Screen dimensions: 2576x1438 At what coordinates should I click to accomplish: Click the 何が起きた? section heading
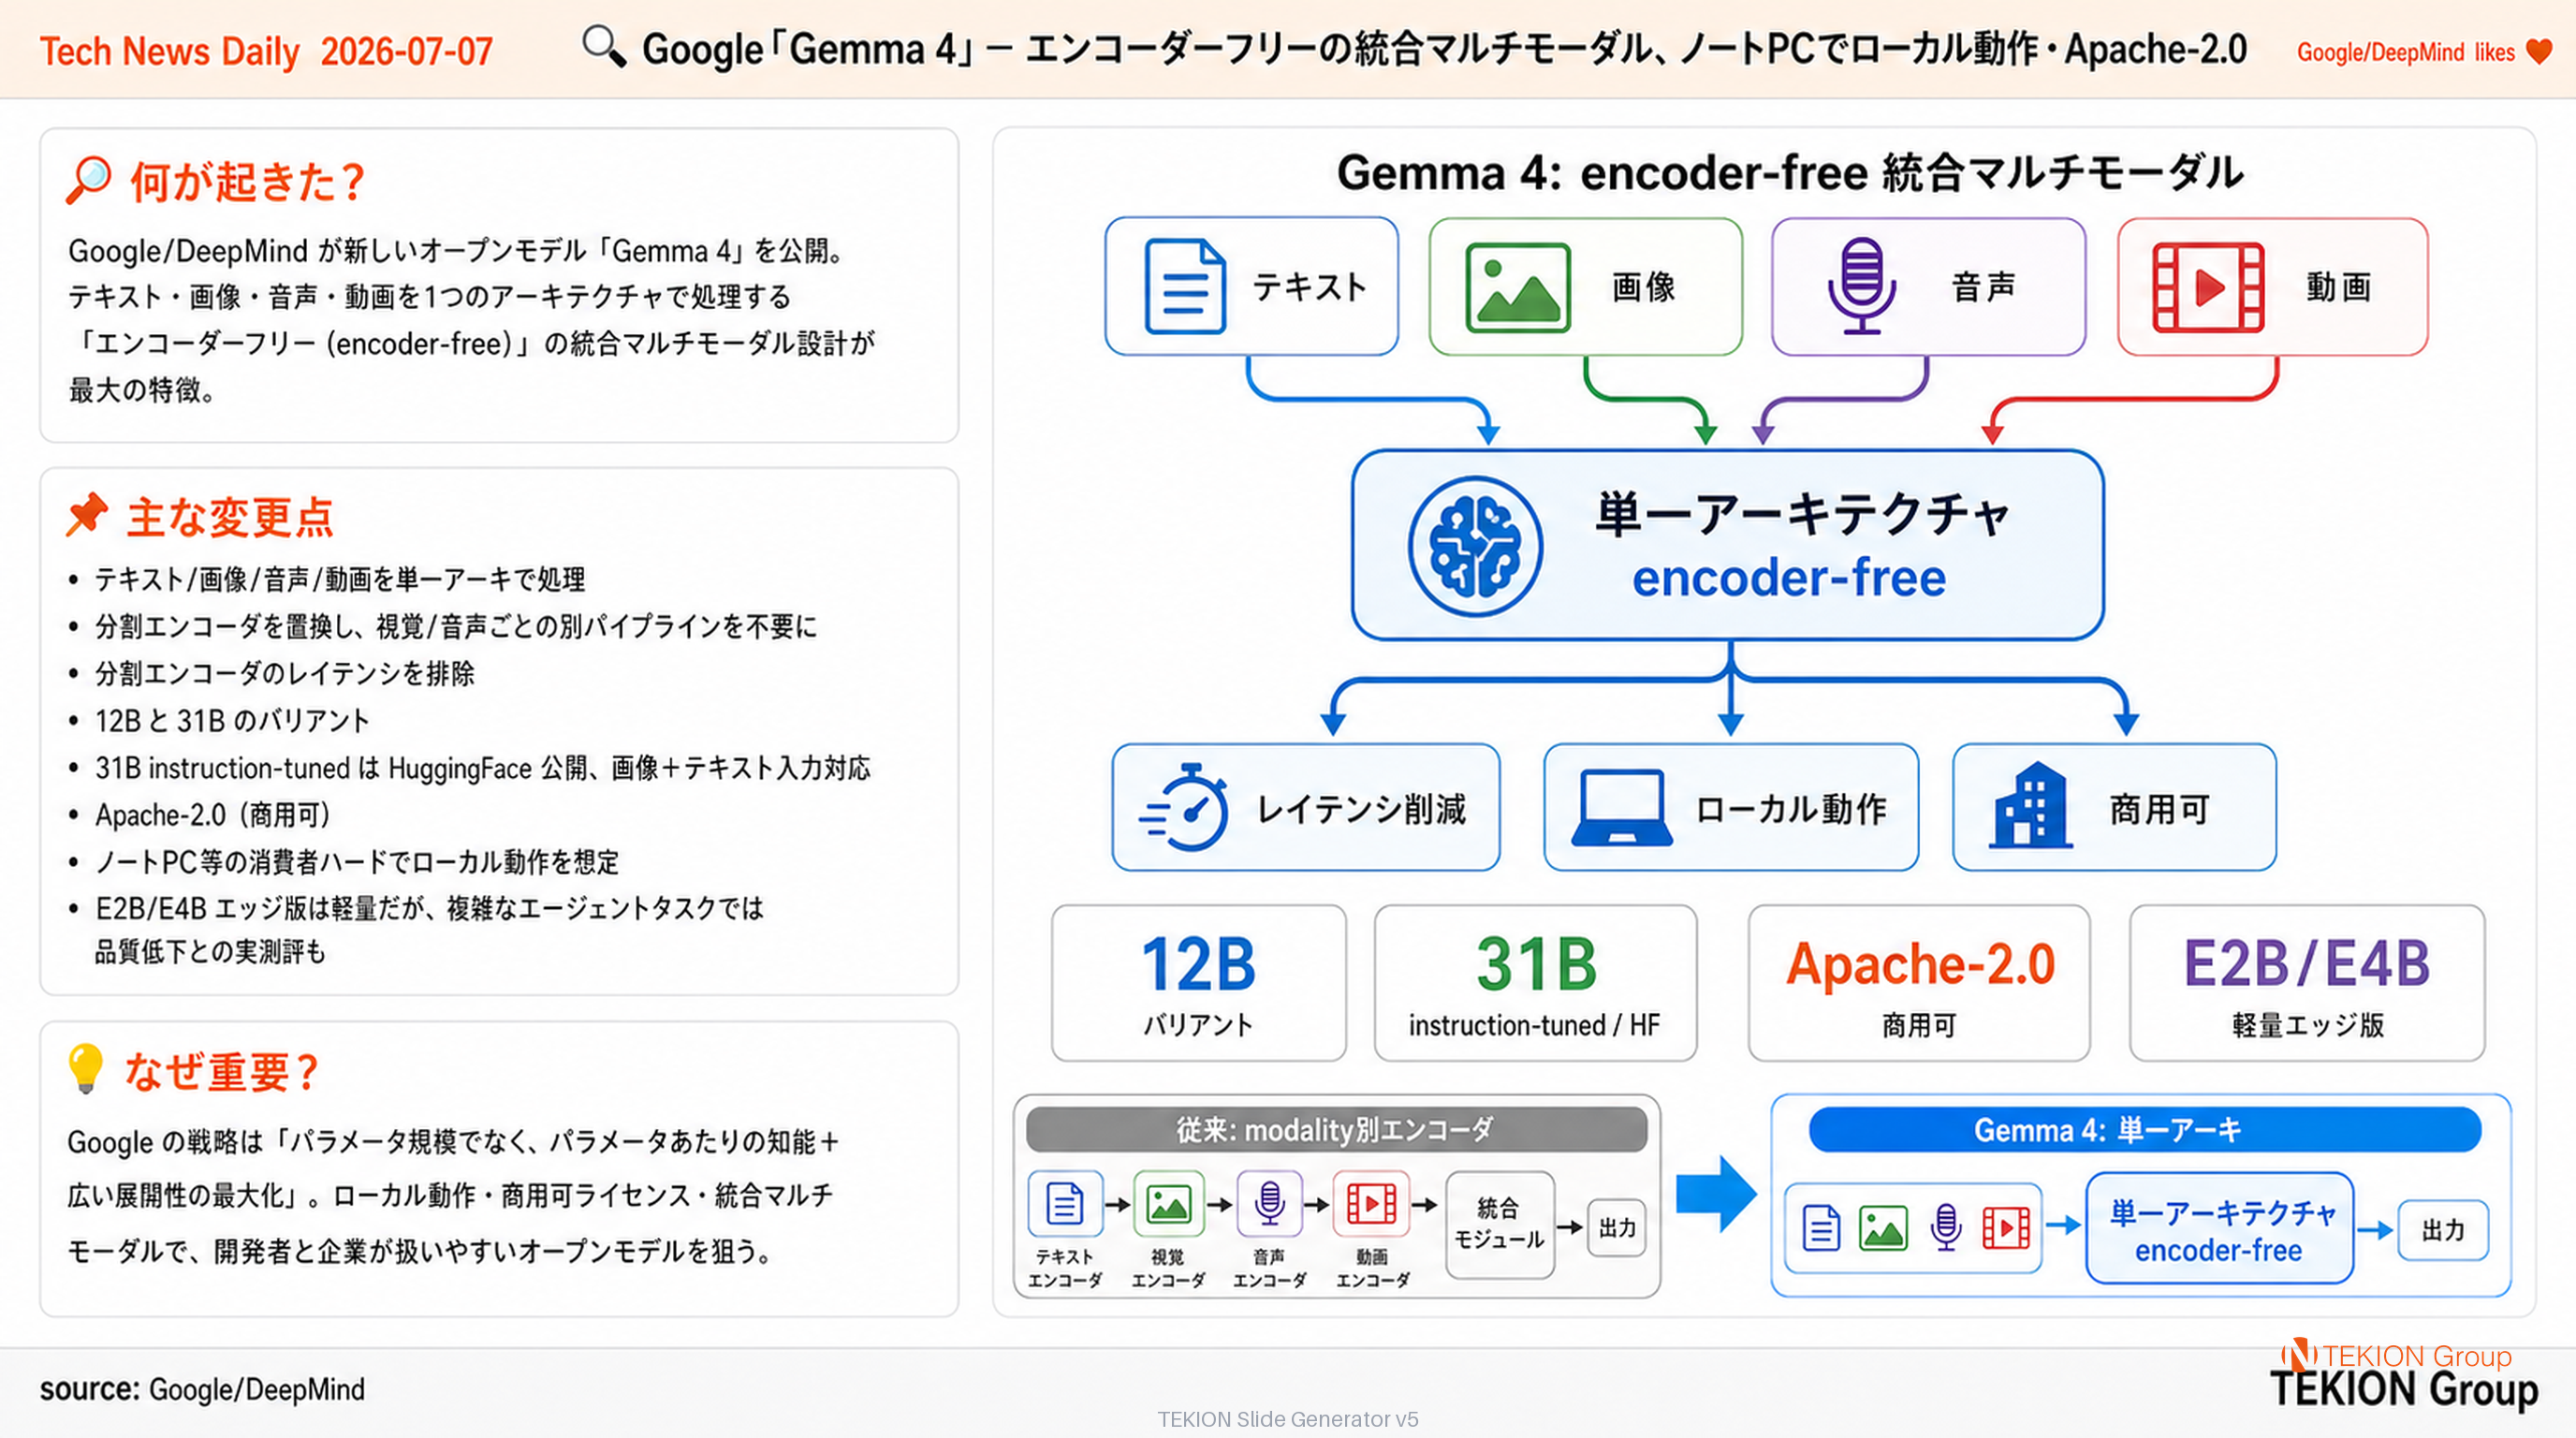(248, 181)
